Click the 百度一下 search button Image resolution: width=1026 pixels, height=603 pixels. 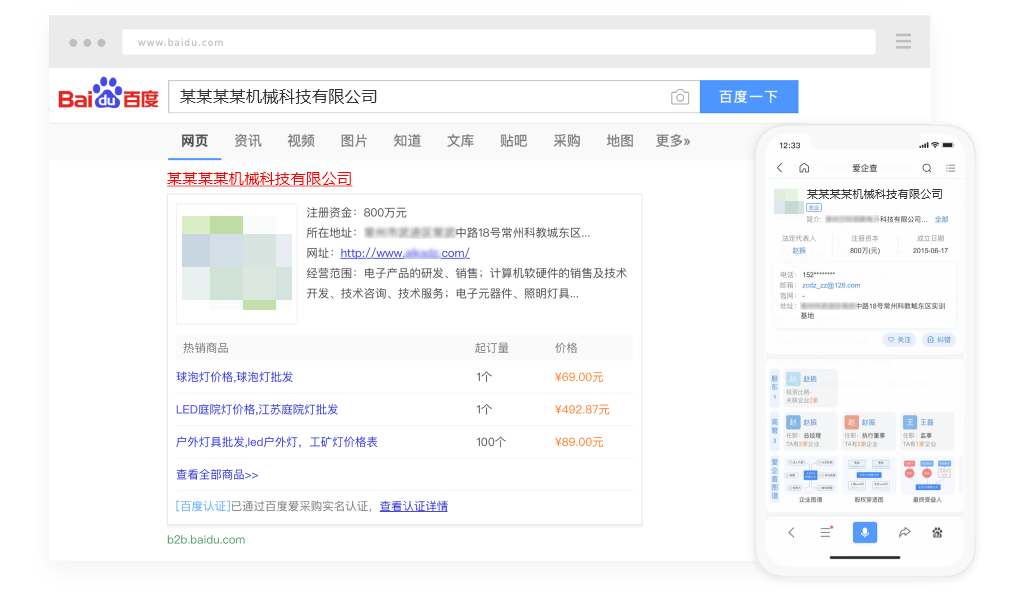click(x=748, y=97)
